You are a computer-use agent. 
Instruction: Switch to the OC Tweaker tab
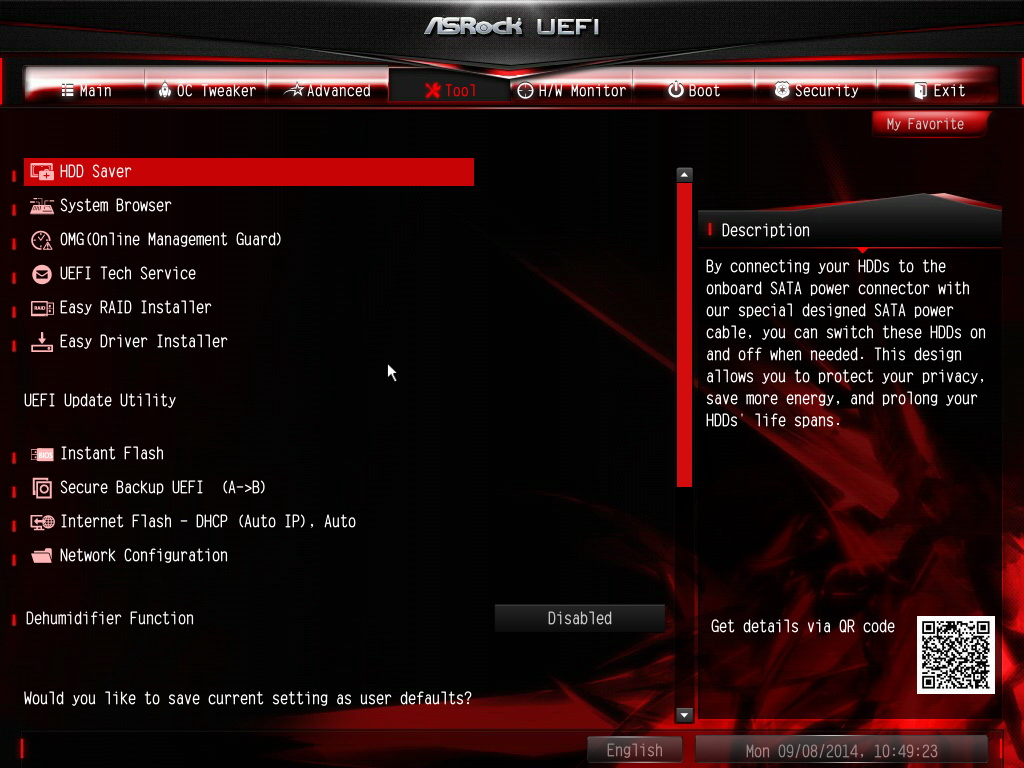point(206,87)
